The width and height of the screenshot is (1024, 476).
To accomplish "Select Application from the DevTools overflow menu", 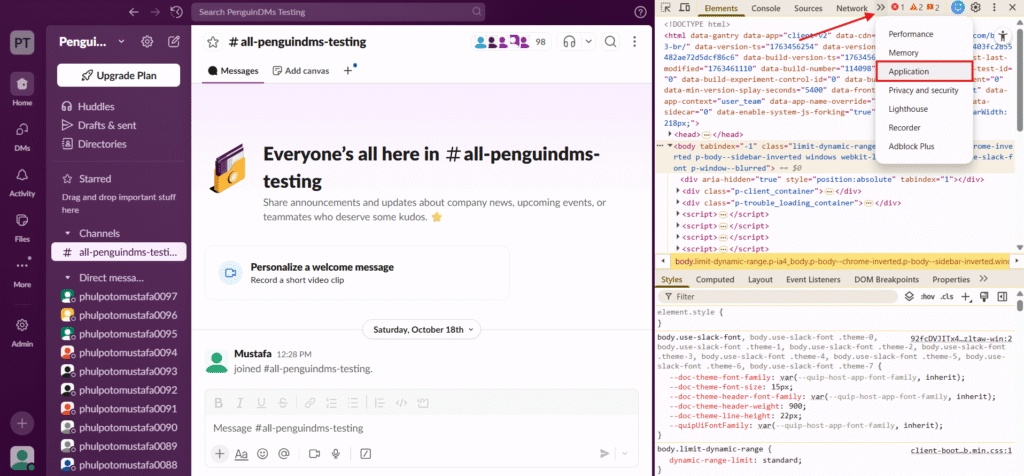I will pos(909,72).
